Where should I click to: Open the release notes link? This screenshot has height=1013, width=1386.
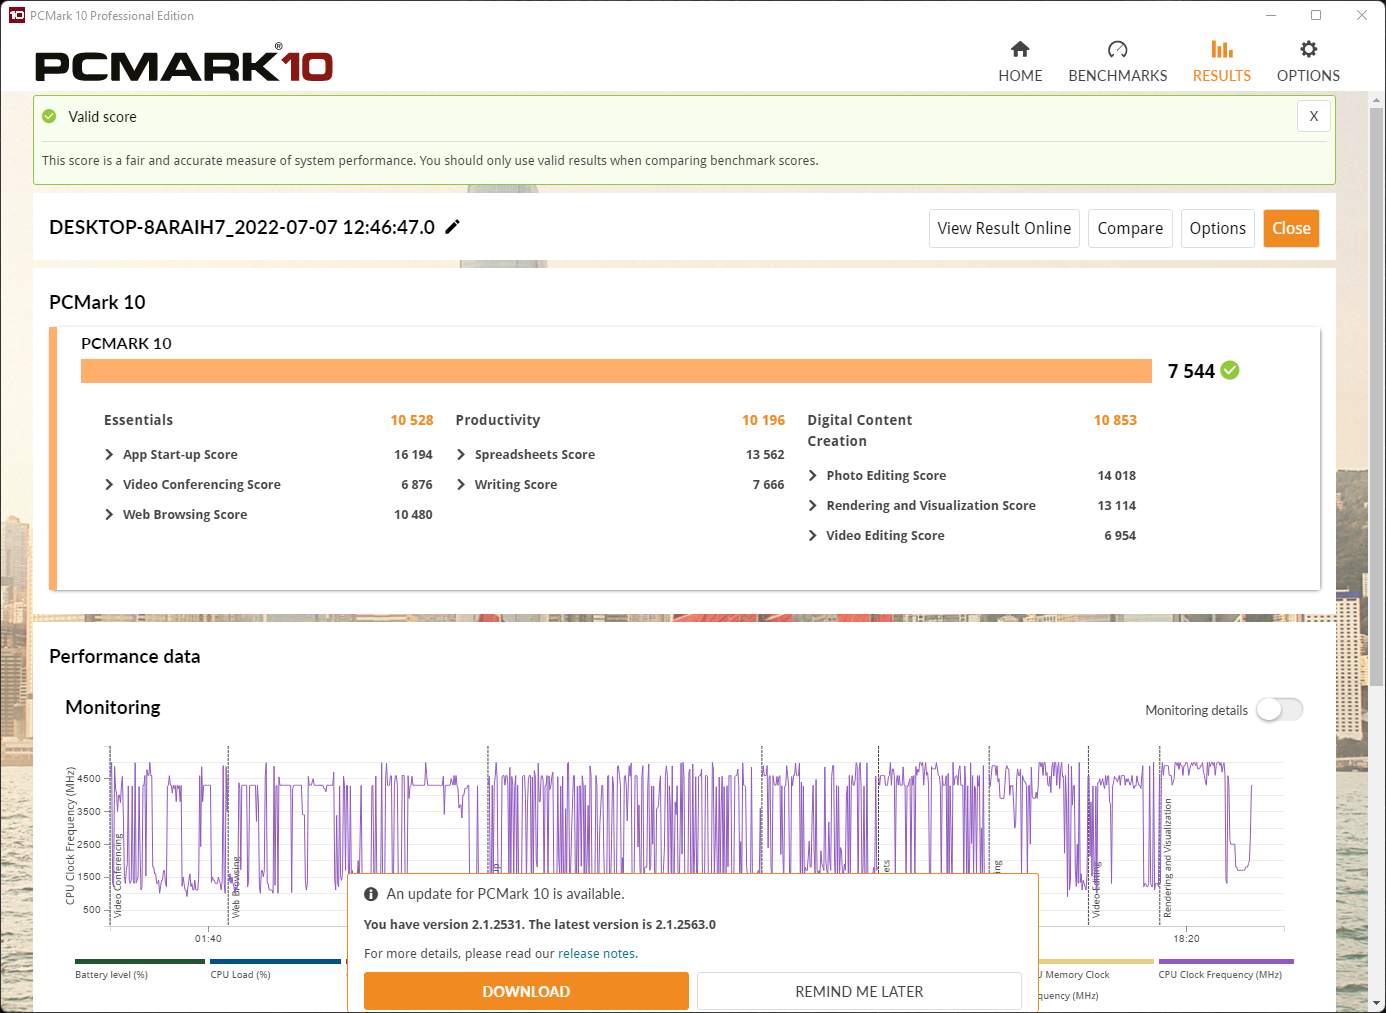596,954
